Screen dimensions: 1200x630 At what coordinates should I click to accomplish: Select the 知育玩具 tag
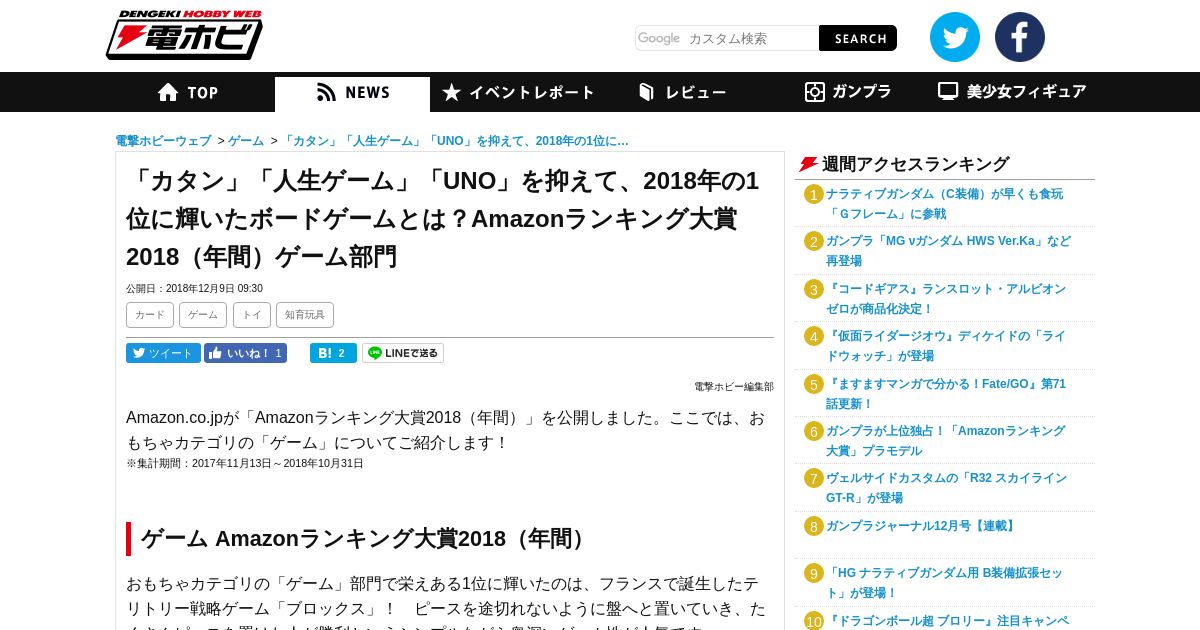pyautogui.click(x=305, y=315)
